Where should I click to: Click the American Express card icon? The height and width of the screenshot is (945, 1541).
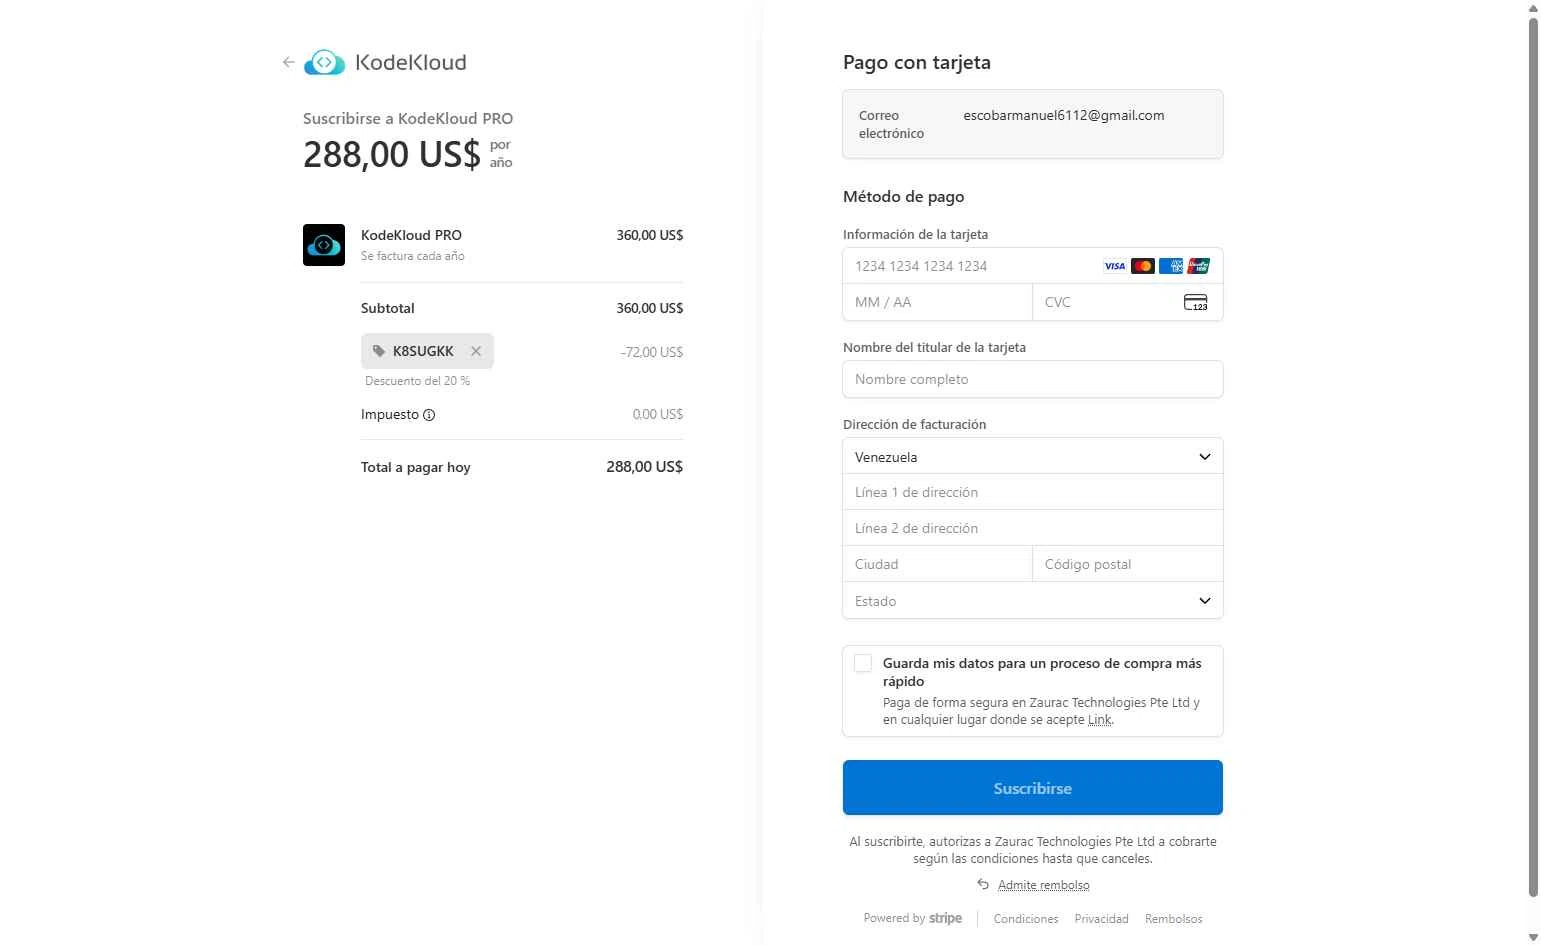(x=1170, y=266)
